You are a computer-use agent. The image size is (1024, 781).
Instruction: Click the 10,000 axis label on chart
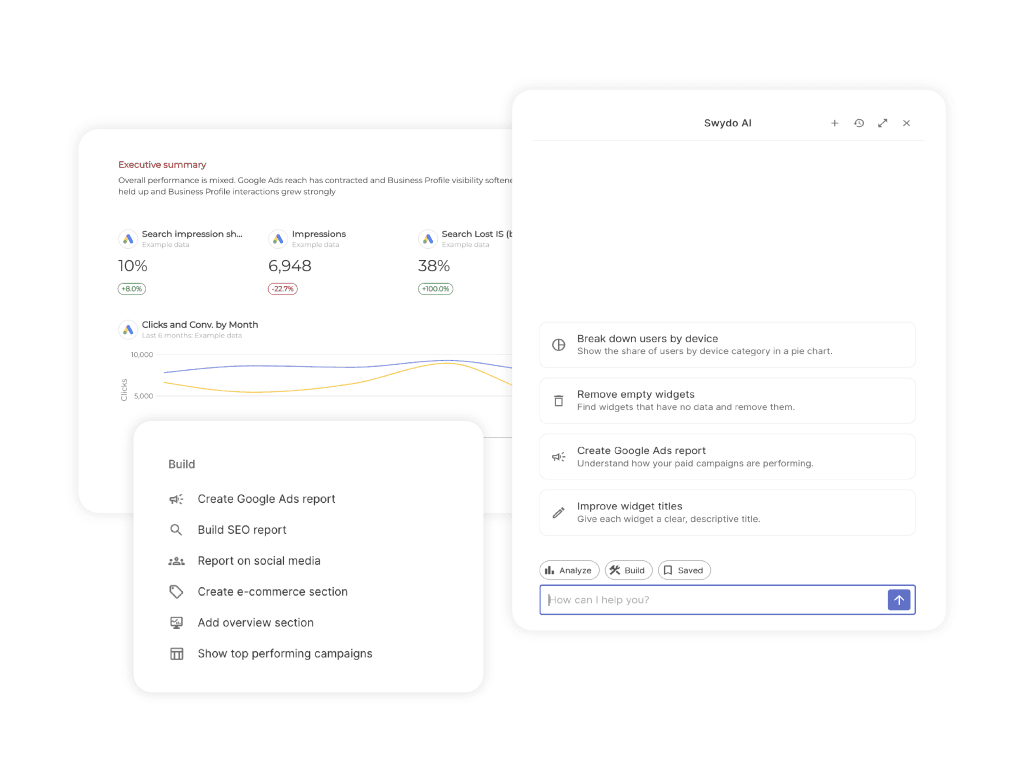click(x=142, y=355)
